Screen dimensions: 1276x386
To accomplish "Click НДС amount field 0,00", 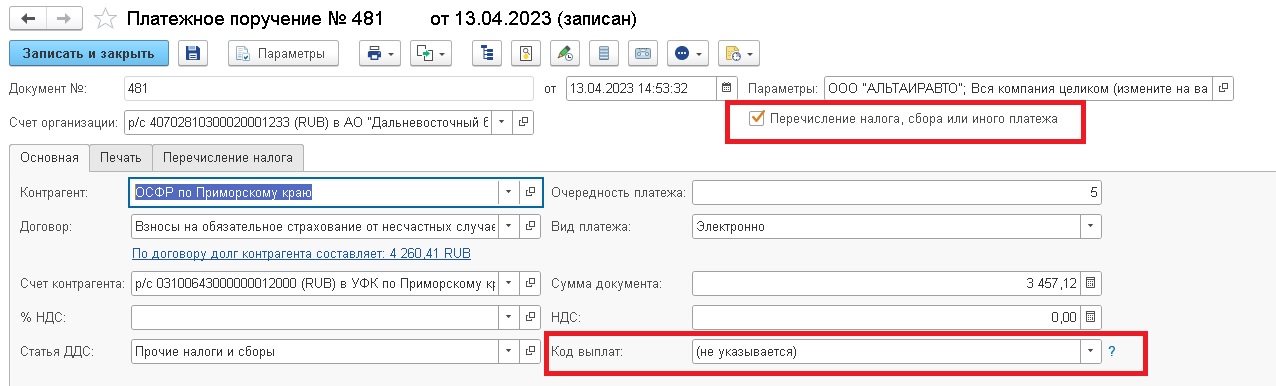I will coord(886,317).
